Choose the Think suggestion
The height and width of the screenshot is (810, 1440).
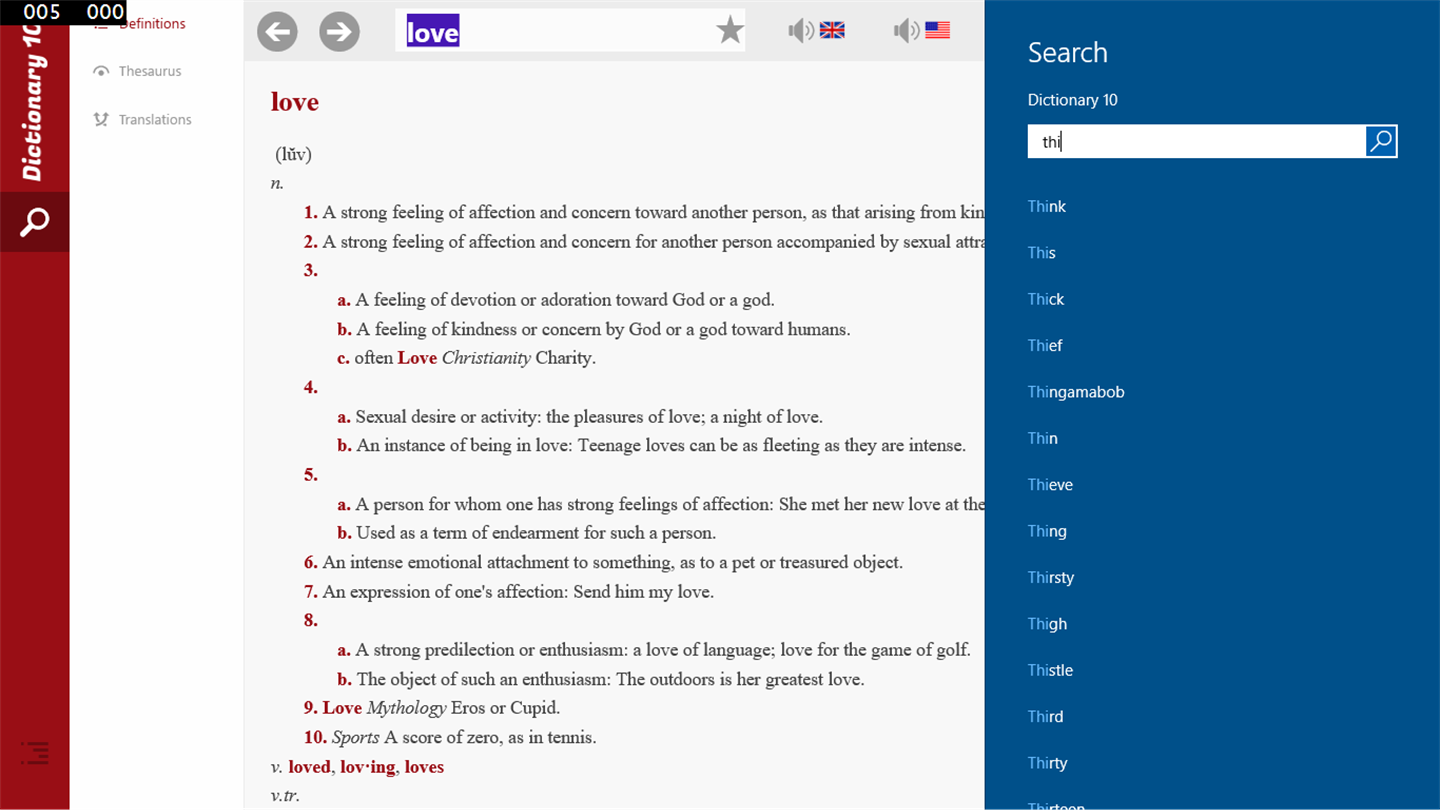1047,206
